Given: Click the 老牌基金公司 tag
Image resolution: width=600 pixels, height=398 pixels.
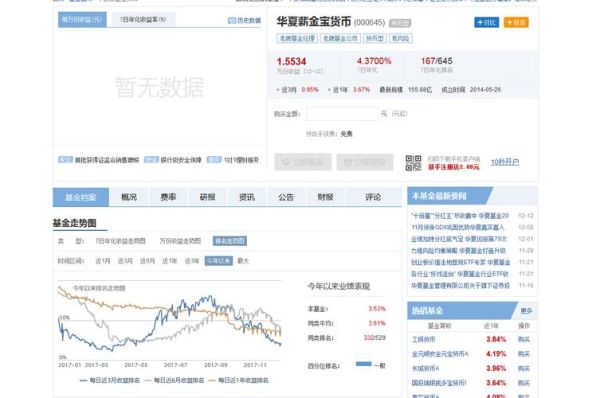Looking at the screenshot, I should coord(340,38).
